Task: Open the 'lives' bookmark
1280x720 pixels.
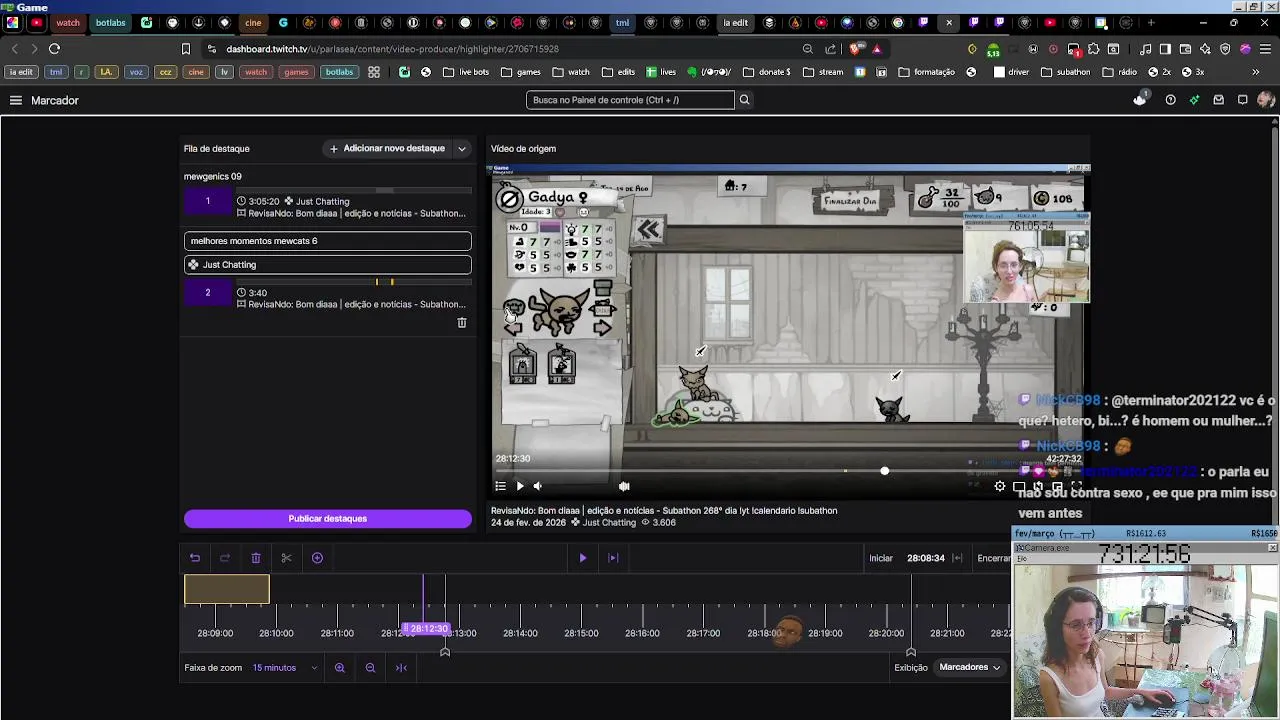Action: click(x=661, y=72)
